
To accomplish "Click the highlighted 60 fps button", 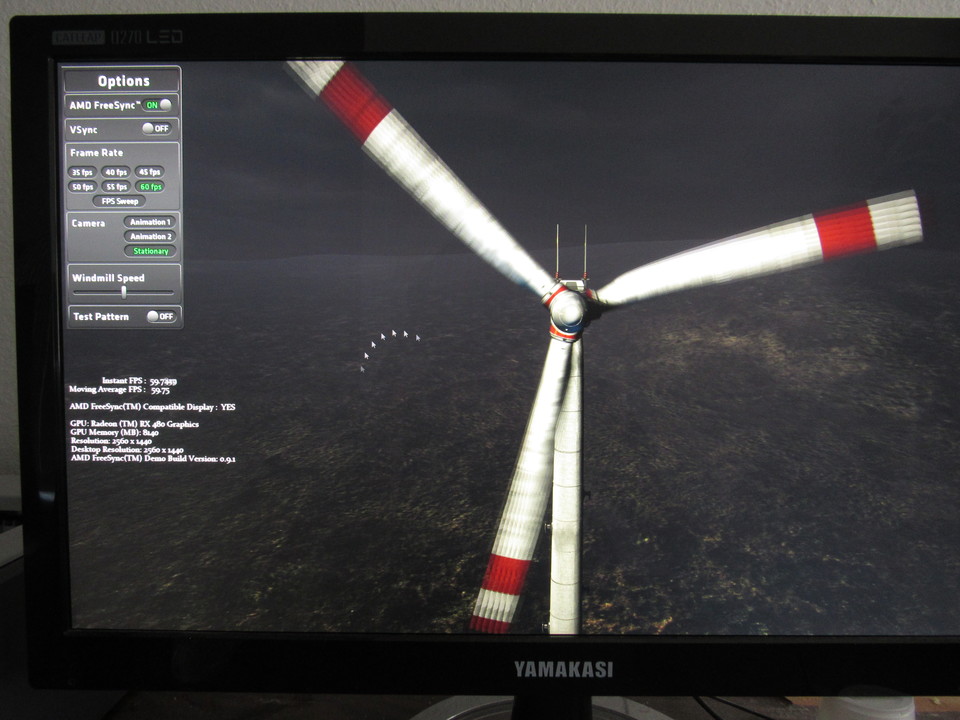I will (x=150, y=187).
